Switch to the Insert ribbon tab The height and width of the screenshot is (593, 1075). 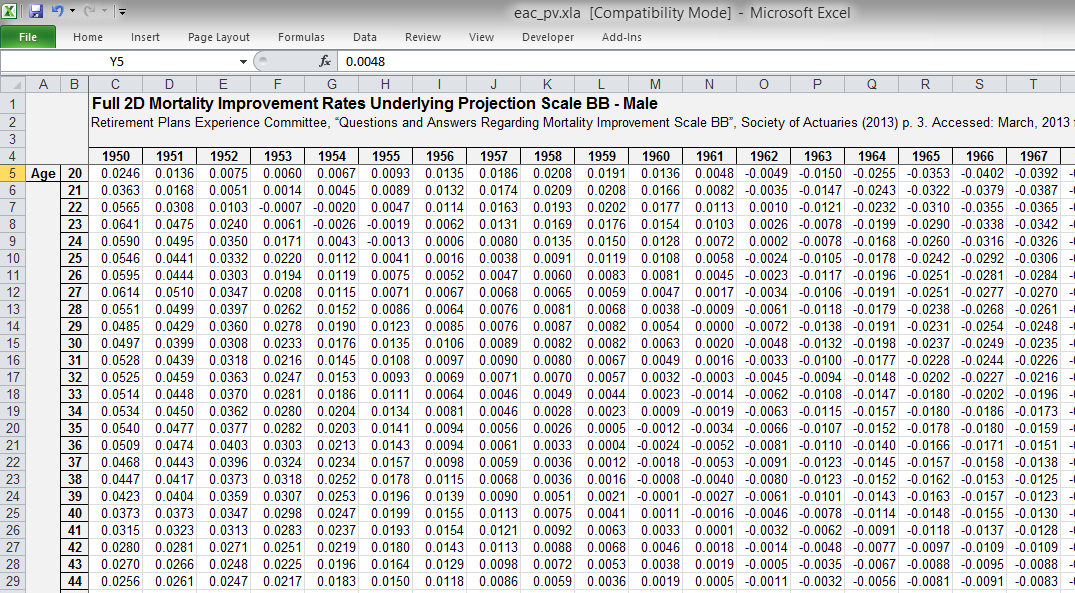click(x=145, y=37)
